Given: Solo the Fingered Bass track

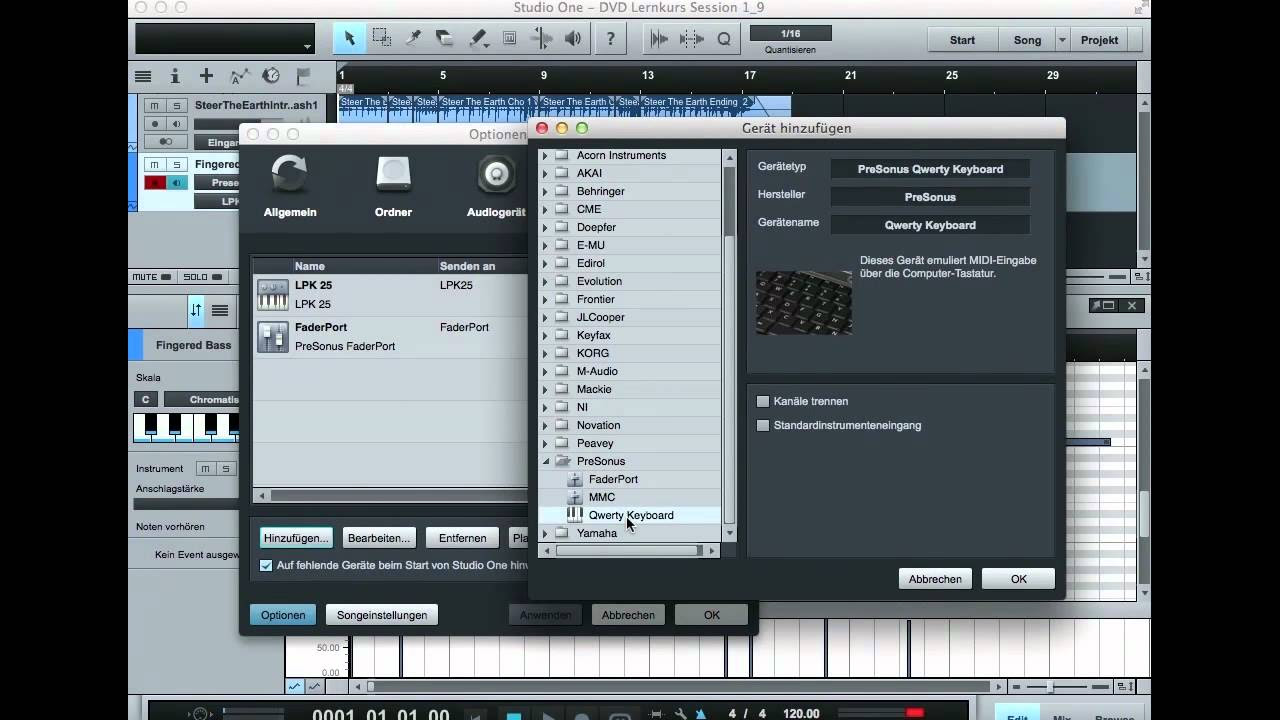Looking at the screenshot, I should (177, 164).
